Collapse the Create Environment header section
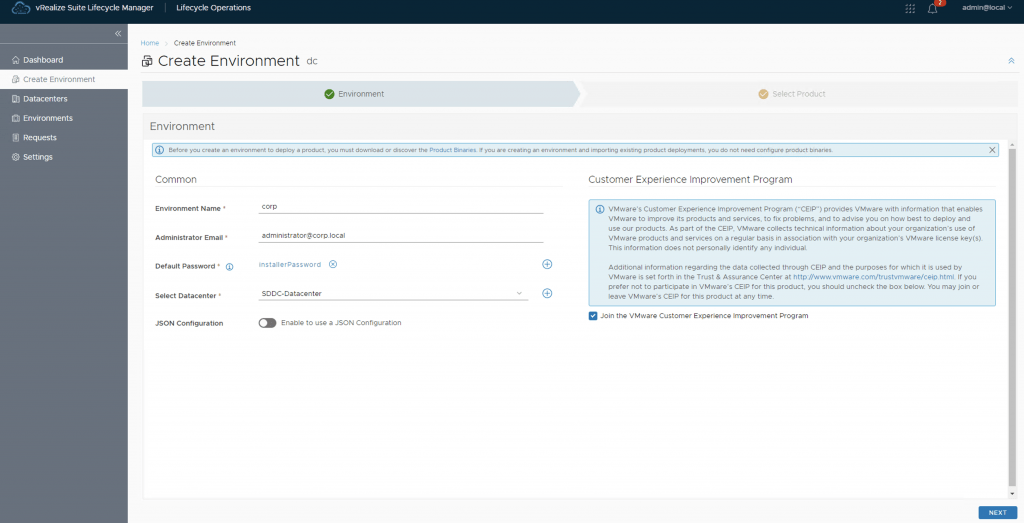 1011,61
